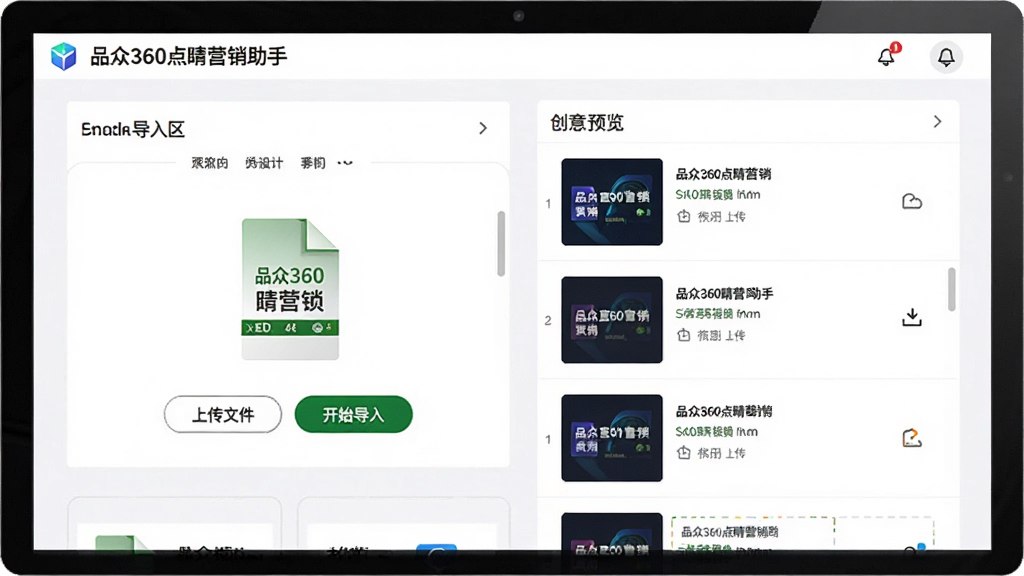Click the download icon on item 2
Screen dimensions: 1024x576
click(x=912, y=317)
